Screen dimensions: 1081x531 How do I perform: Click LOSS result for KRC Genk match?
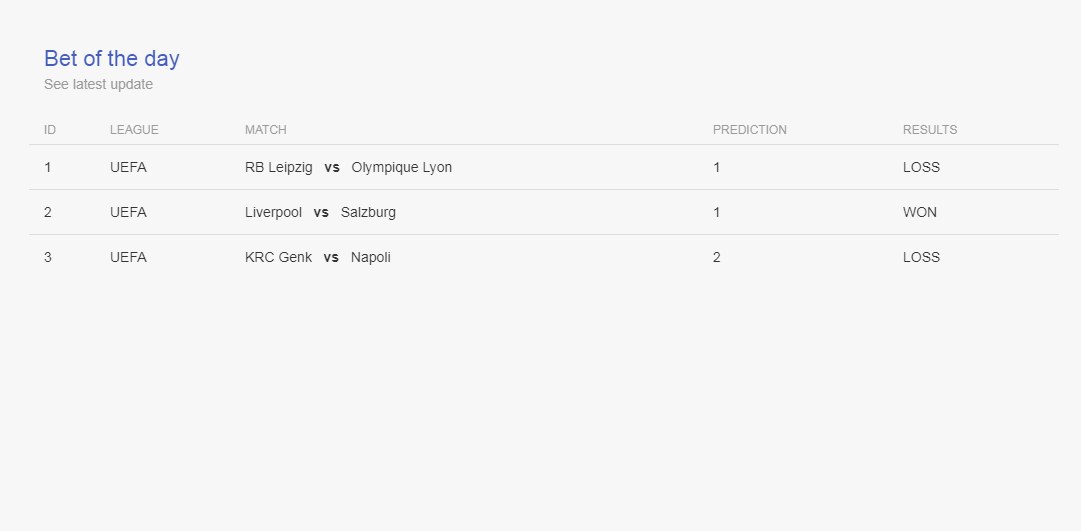(x=921, y=257)
